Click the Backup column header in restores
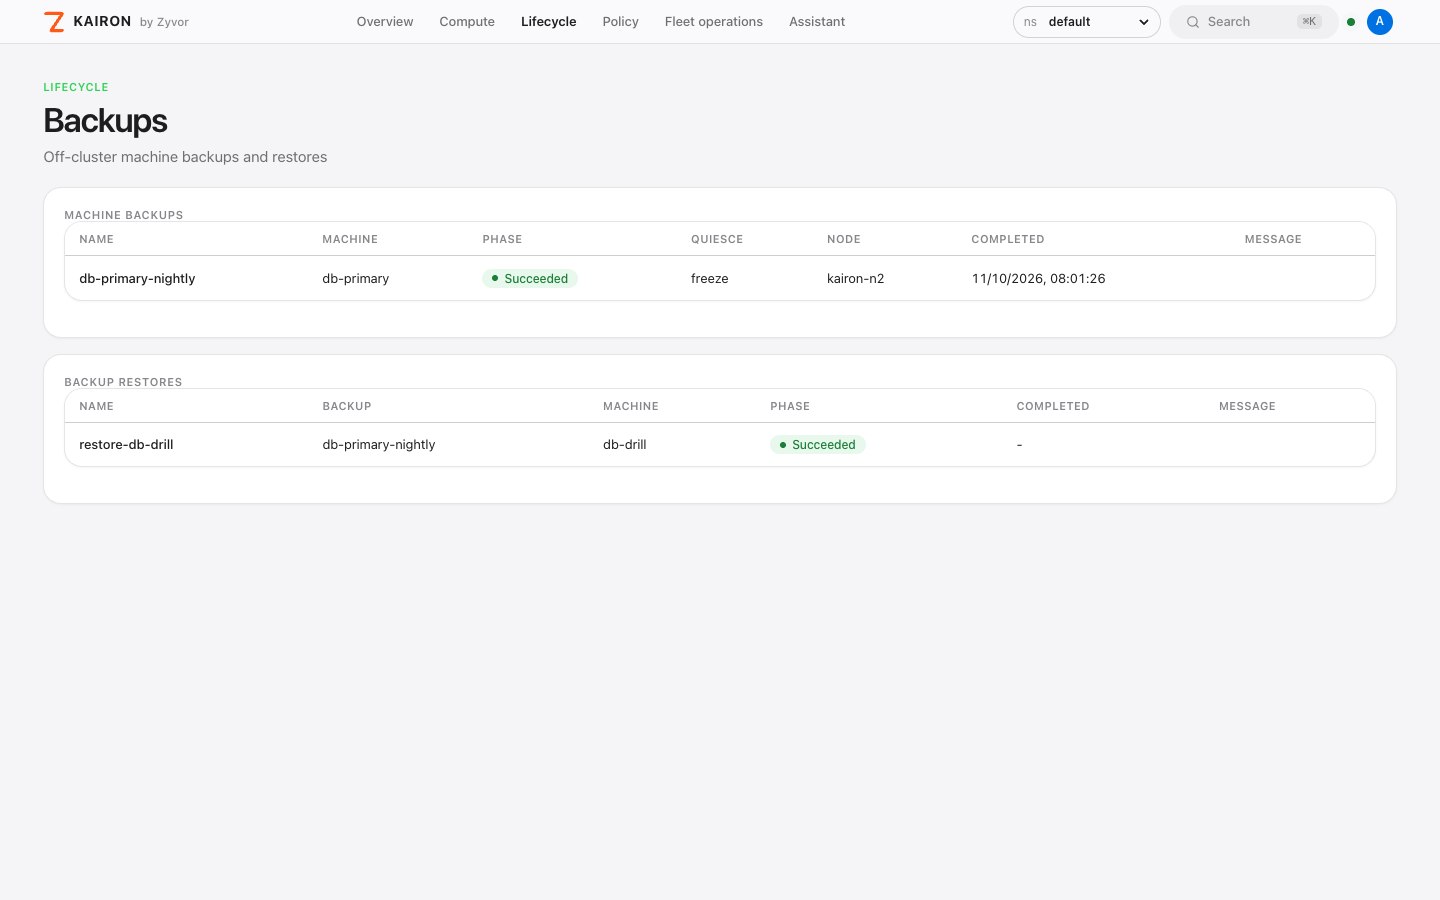Viewport: 1440px width, 900px height. [x=347, y=406]
